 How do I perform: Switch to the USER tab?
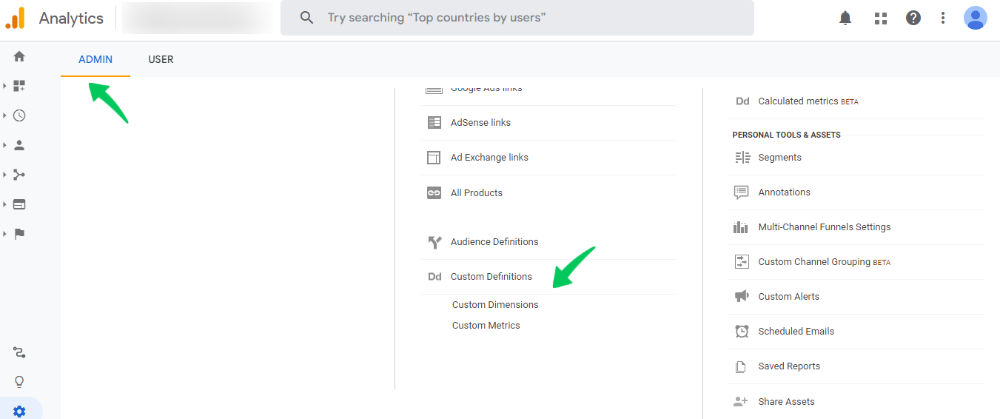161,60
